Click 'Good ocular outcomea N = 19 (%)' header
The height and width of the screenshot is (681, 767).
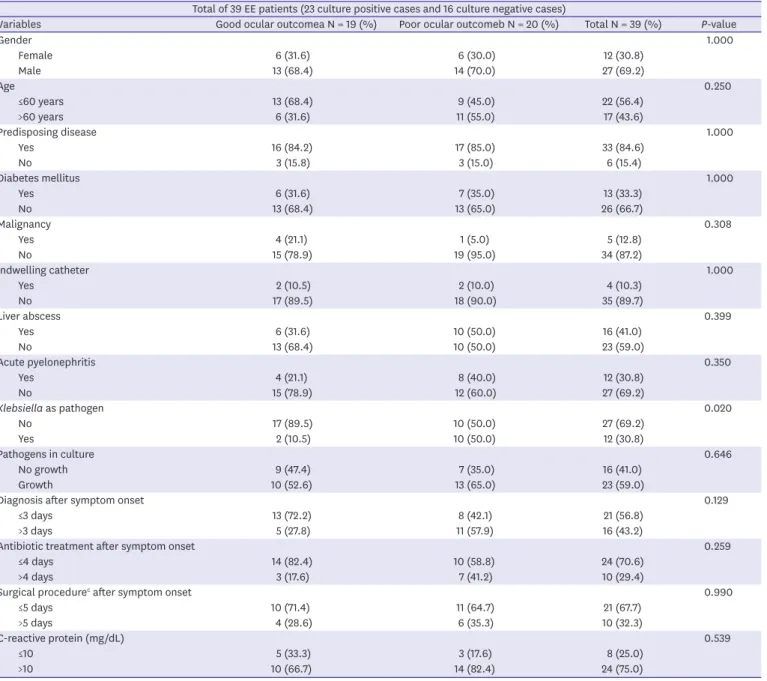(x=296, y=24)
